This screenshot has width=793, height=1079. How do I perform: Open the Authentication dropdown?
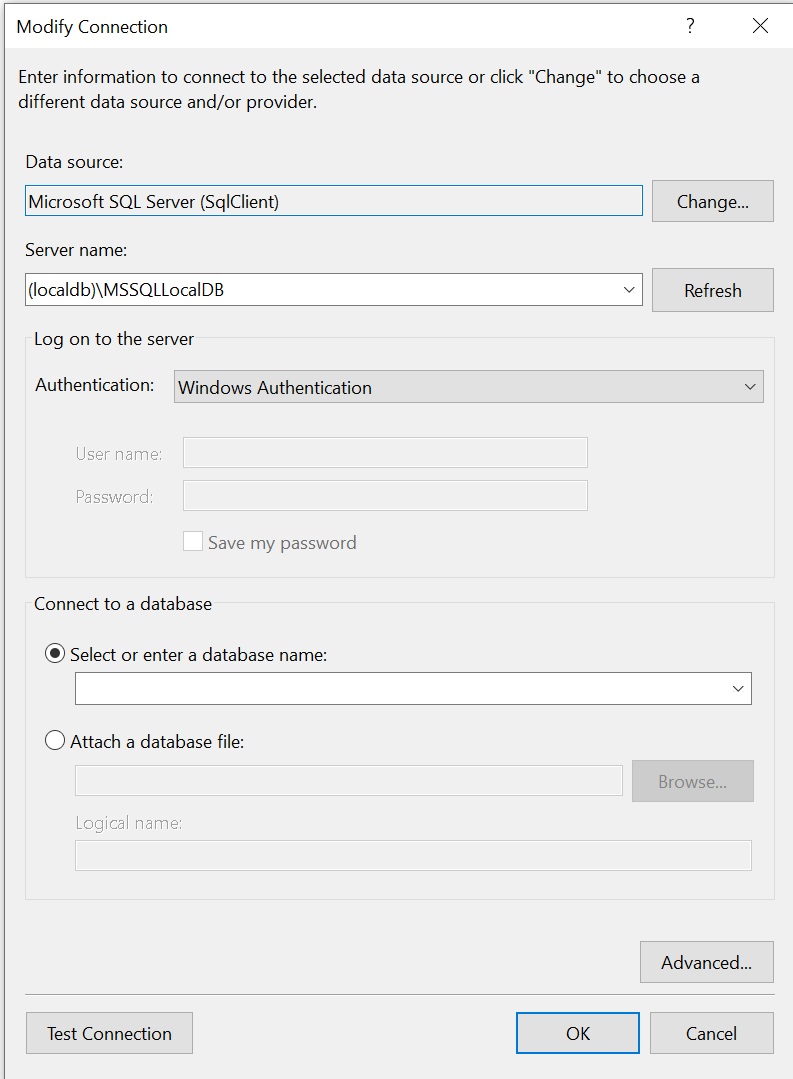pyautogui.click(x=750, y=387)
